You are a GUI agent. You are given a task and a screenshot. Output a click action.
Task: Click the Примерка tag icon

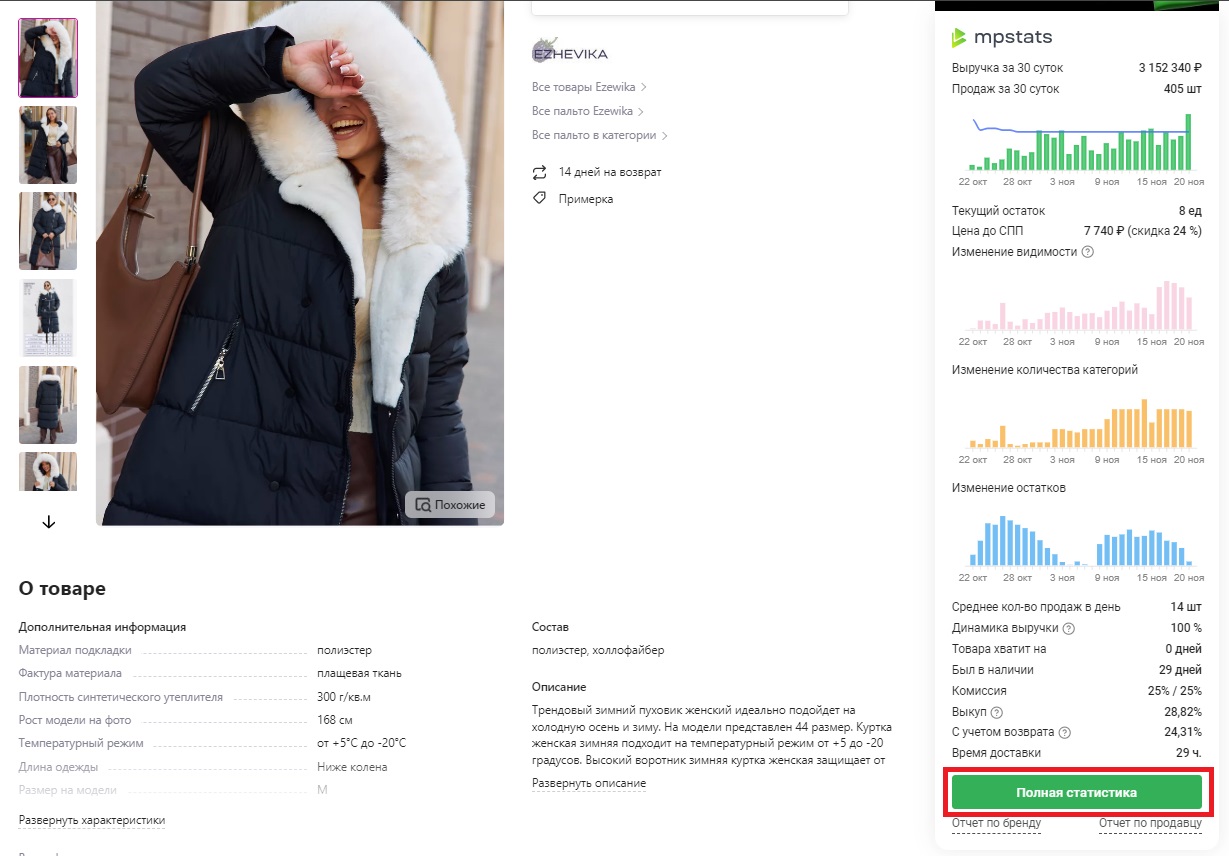[x=540, y=199]
